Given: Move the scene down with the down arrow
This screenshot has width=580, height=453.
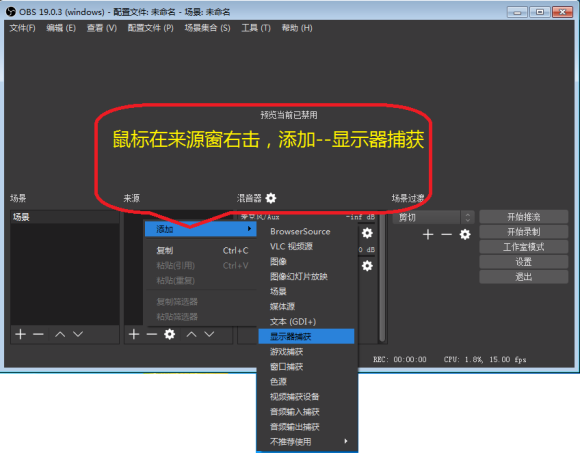Looking at the screenshot, I should (x=78, y=334).
